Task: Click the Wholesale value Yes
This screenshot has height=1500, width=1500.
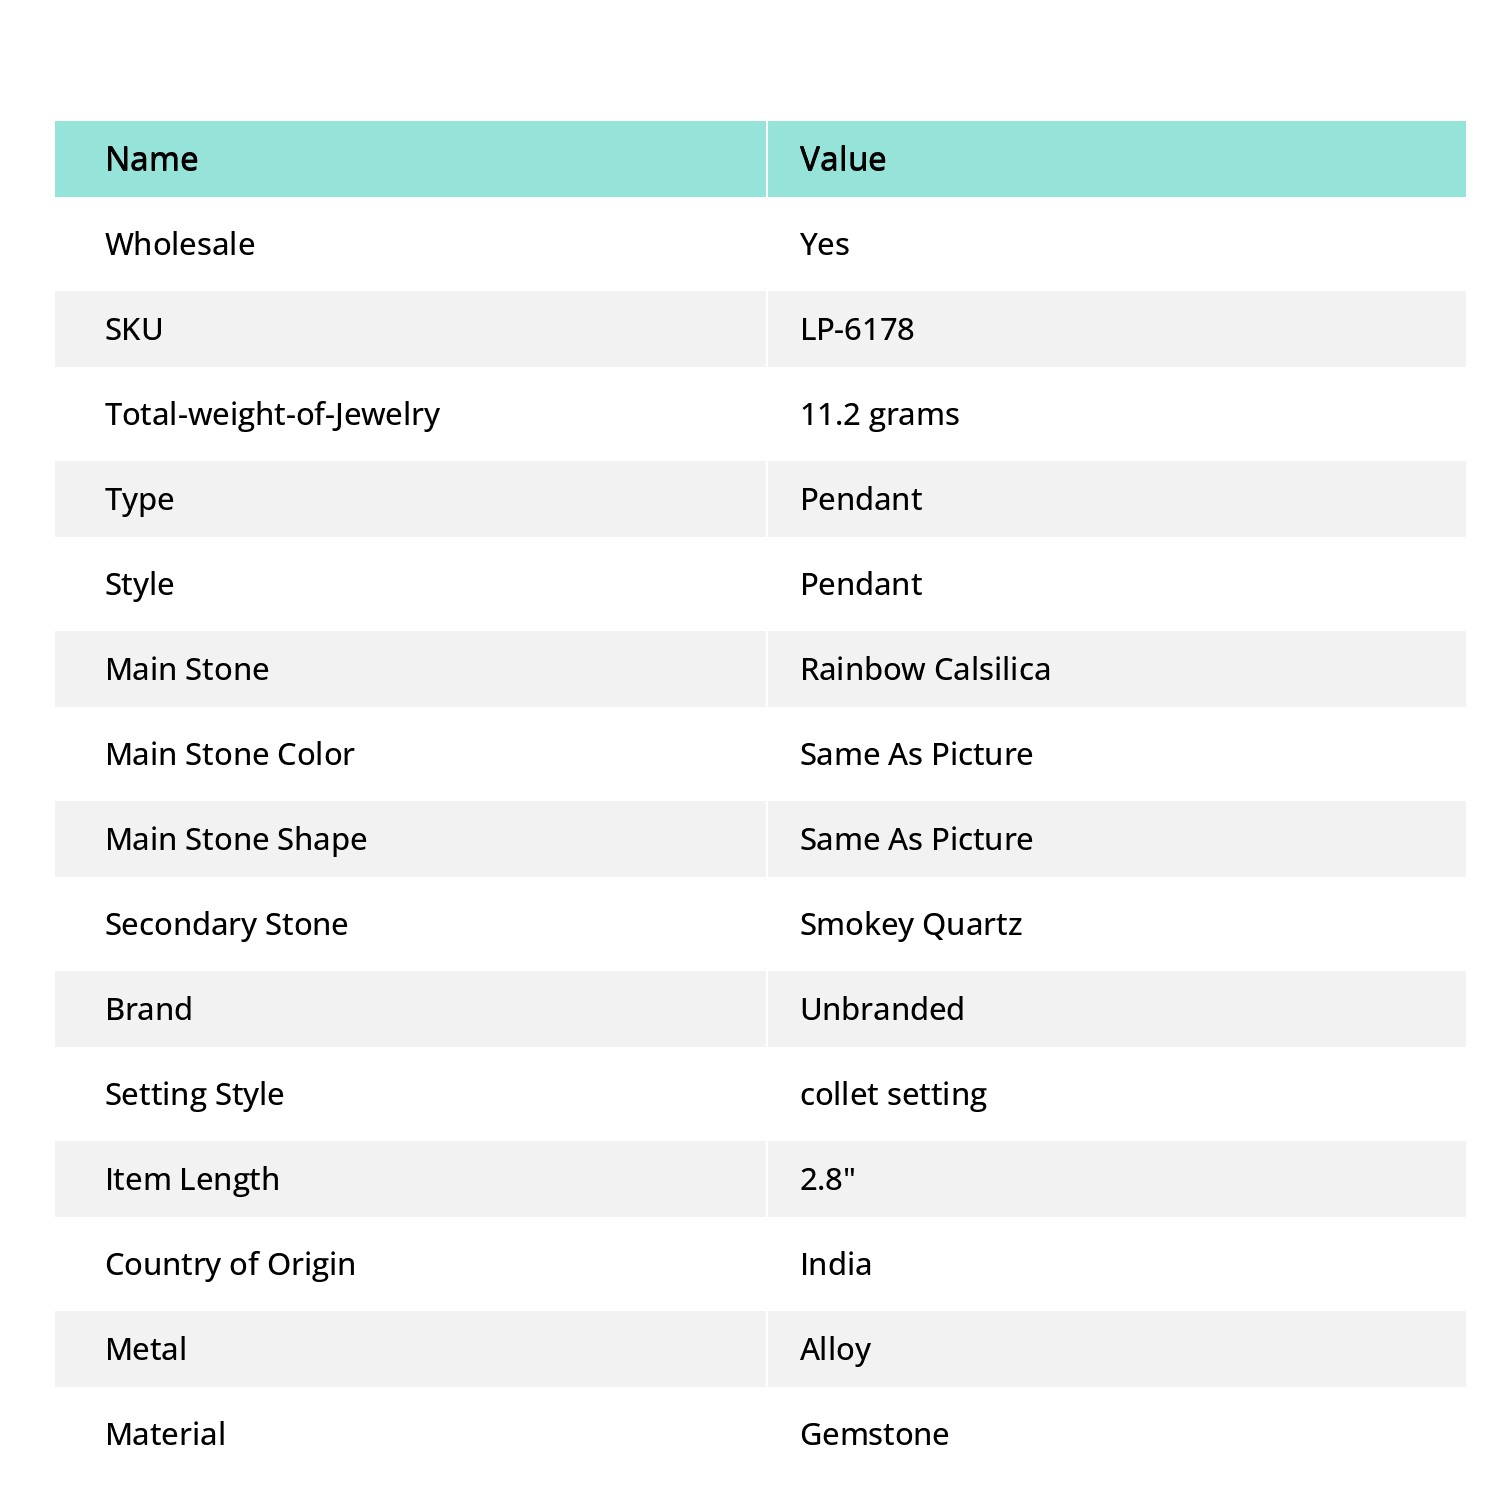Action: tap(824, 244)
